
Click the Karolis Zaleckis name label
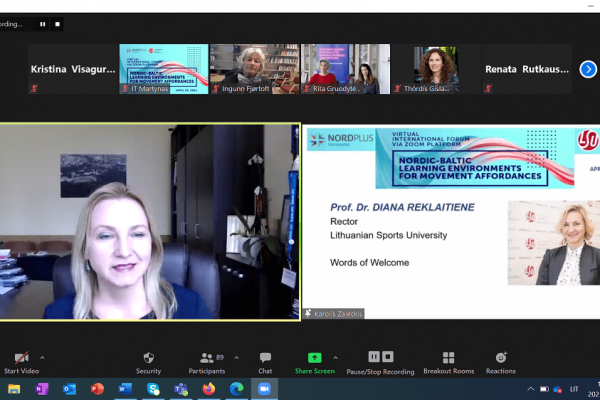(x=334, y=314)
